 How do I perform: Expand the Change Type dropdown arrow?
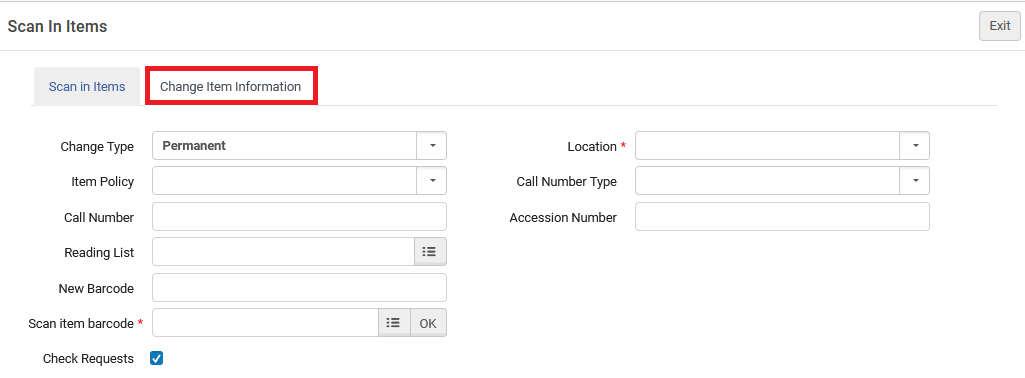point(431,146)
